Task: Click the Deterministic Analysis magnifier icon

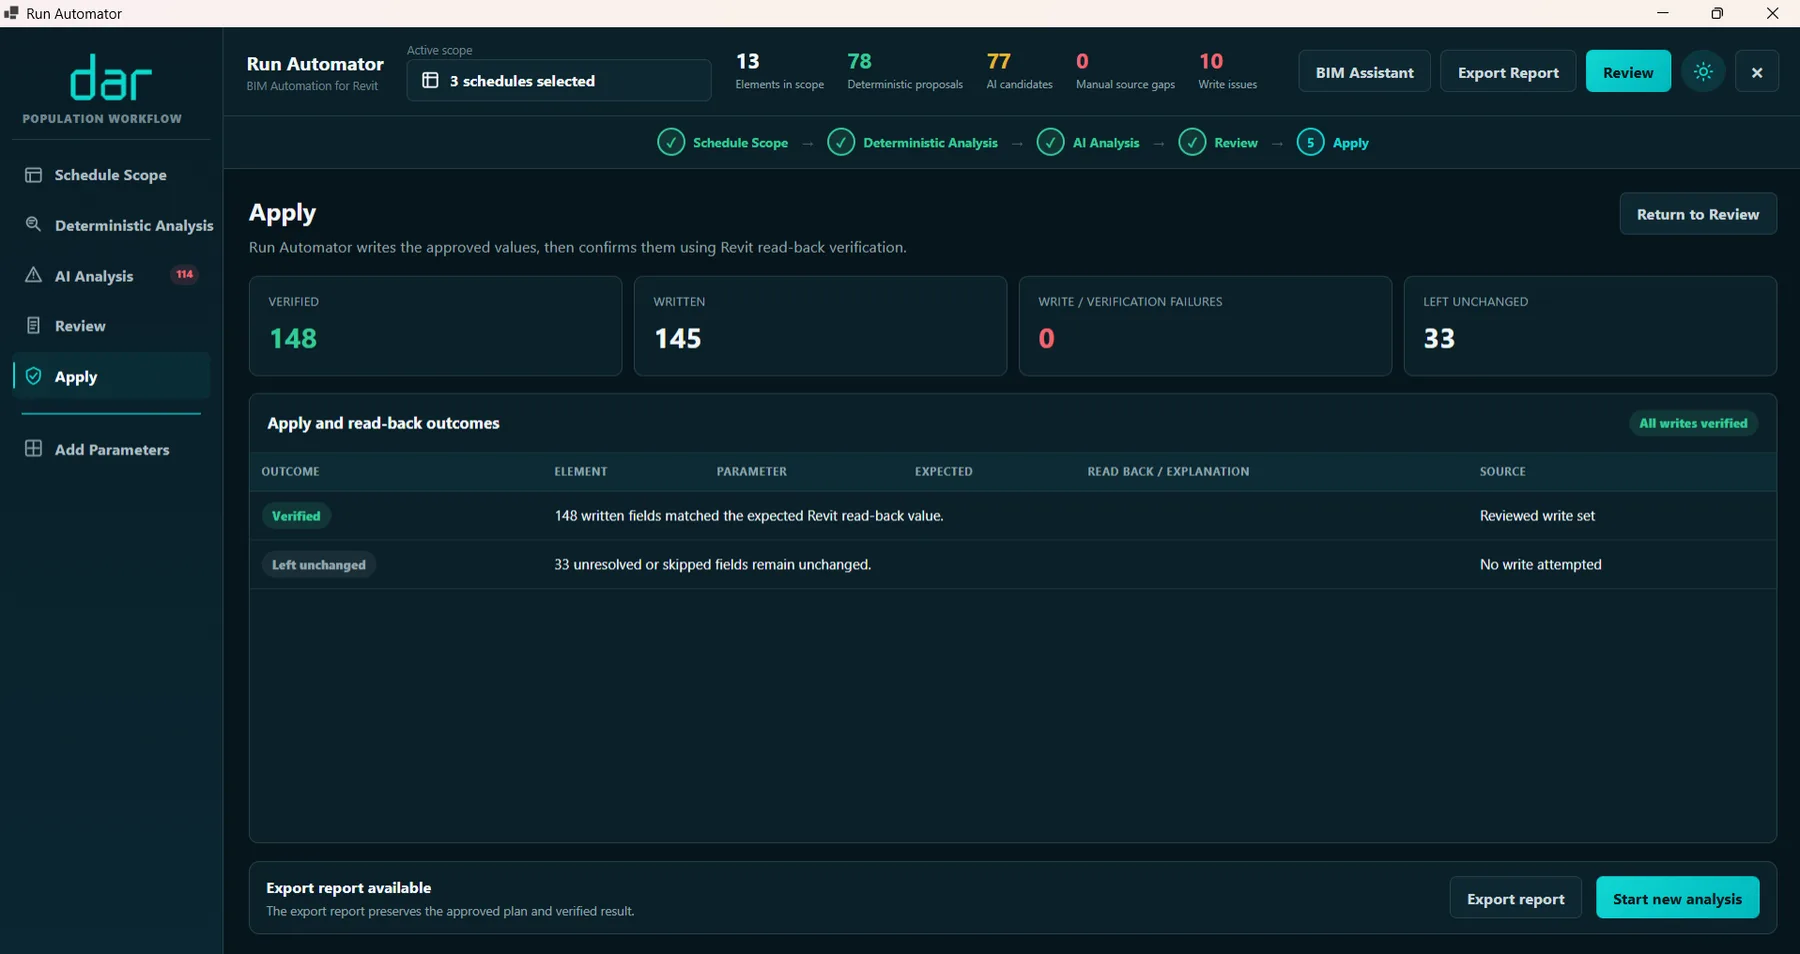Action: pyautogui.click(x=33, y=224)
